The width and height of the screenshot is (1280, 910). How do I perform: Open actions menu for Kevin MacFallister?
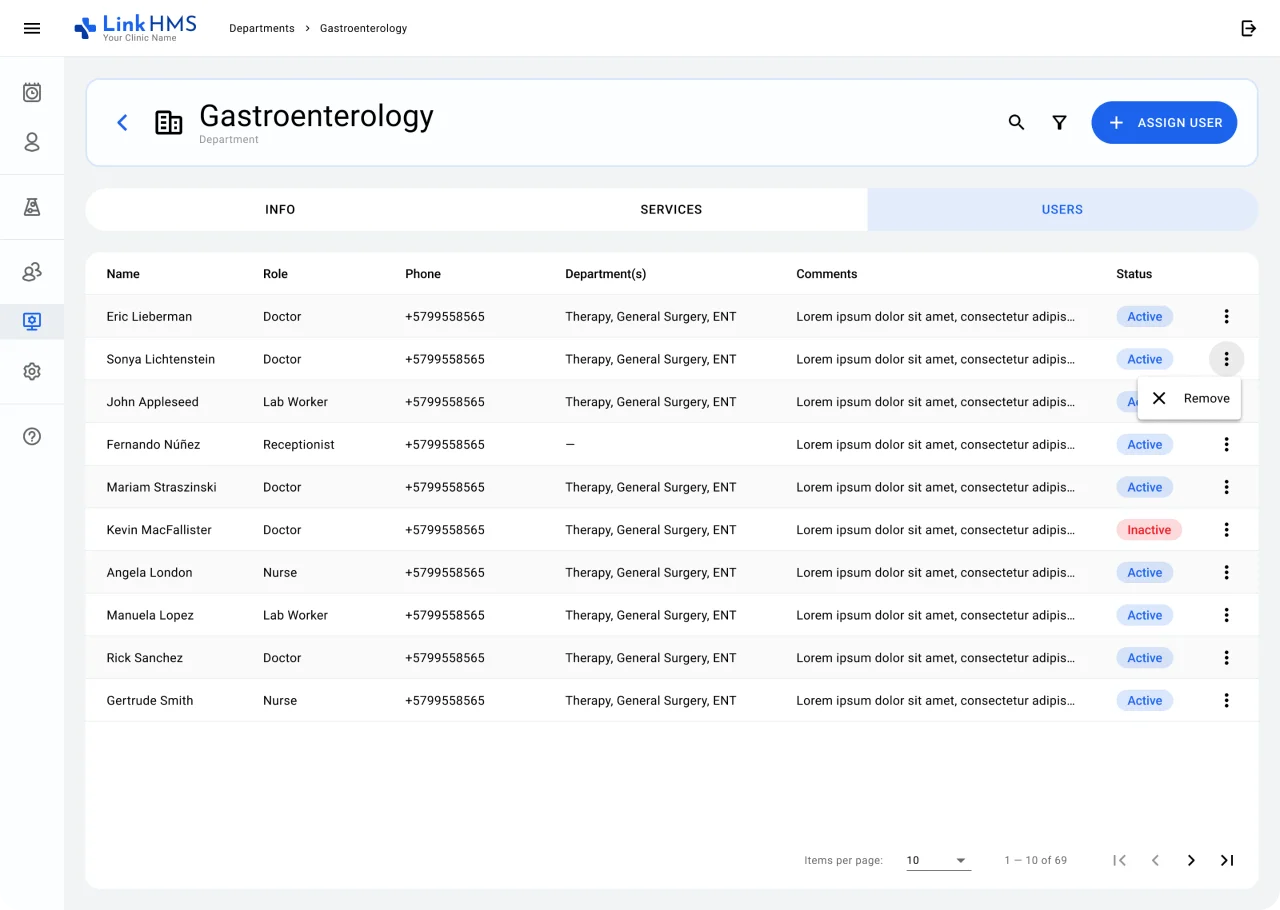pyautogui.click(x=1226, y=530)
